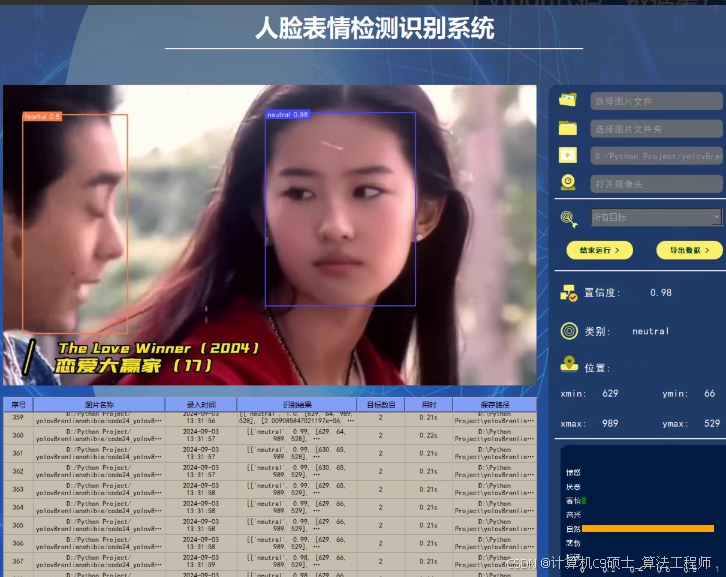The height and width of the screenshot is (577, 726).
Task: Click the ymax value 529
Action: point(712,423)
